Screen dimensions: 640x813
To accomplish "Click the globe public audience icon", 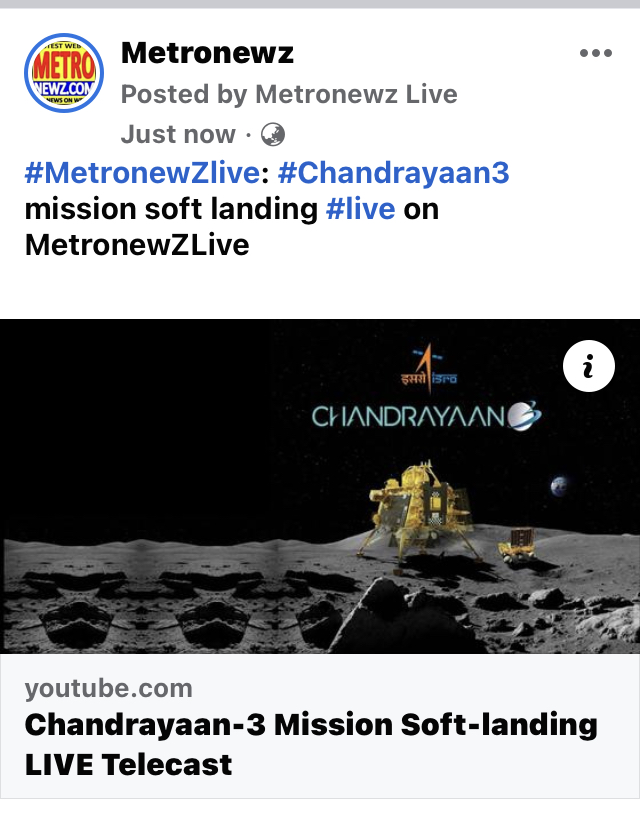I will point(272,135).
